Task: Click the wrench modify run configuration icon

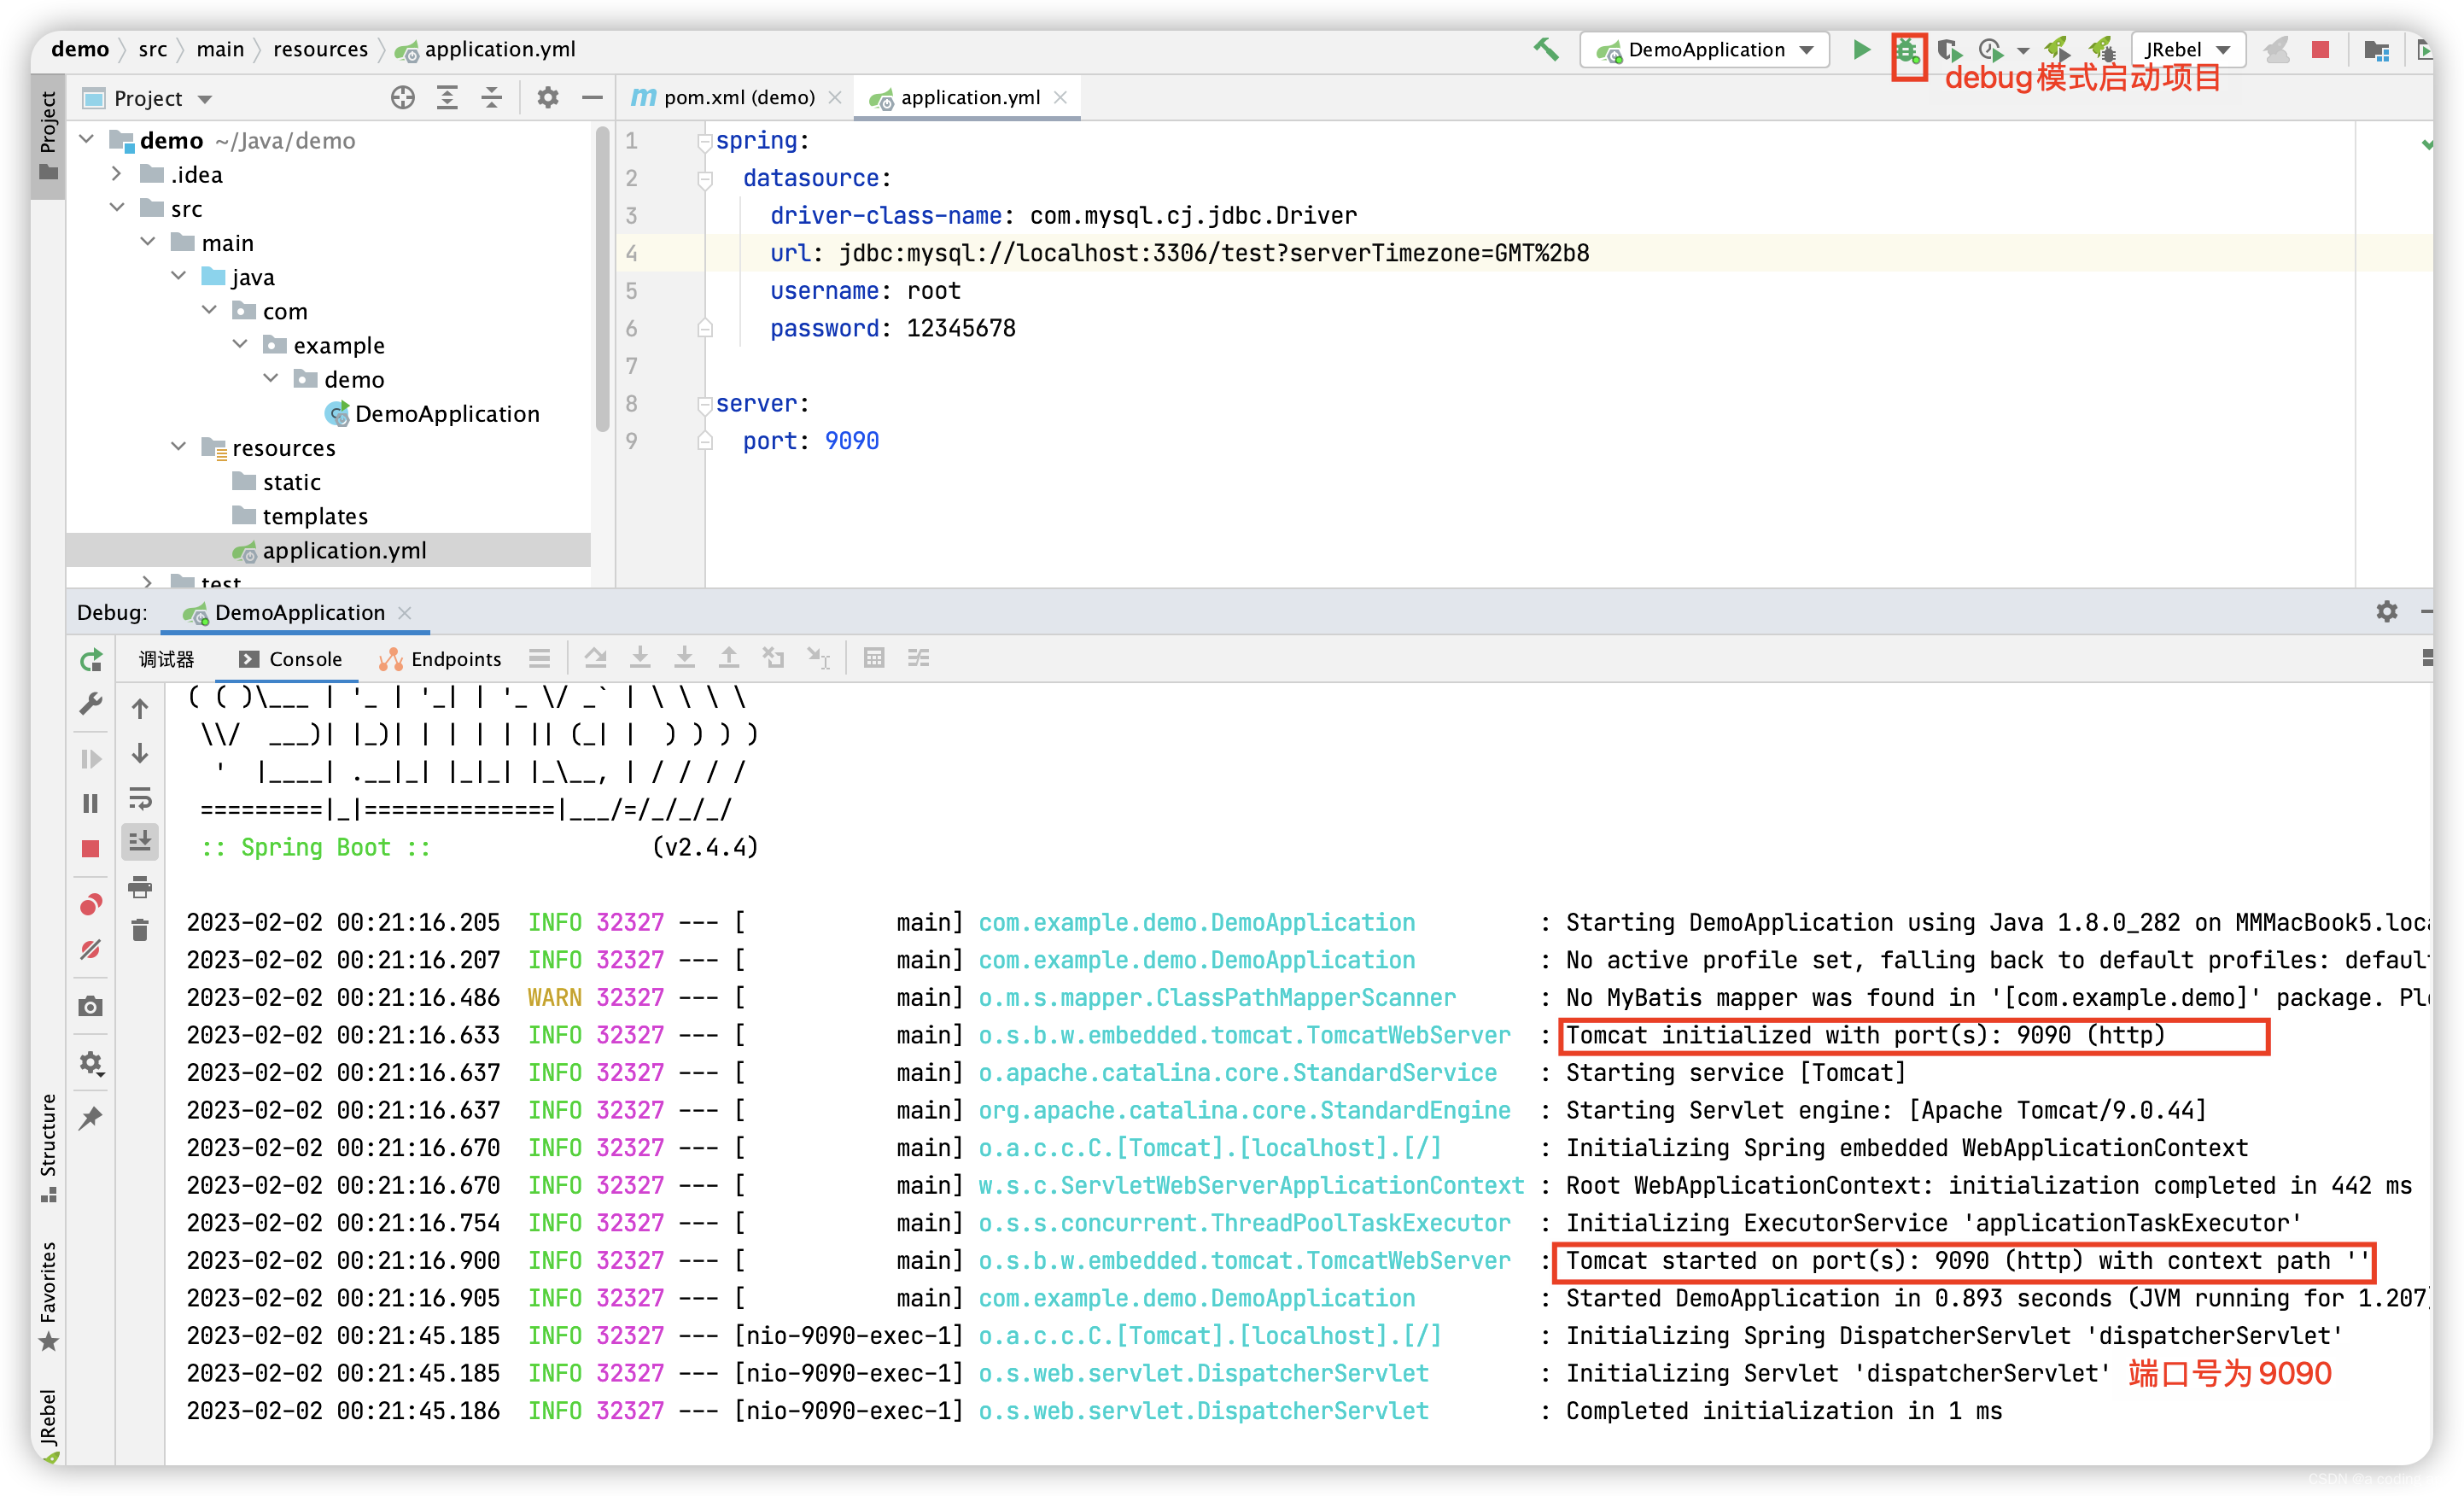Action: pos(91,705)
